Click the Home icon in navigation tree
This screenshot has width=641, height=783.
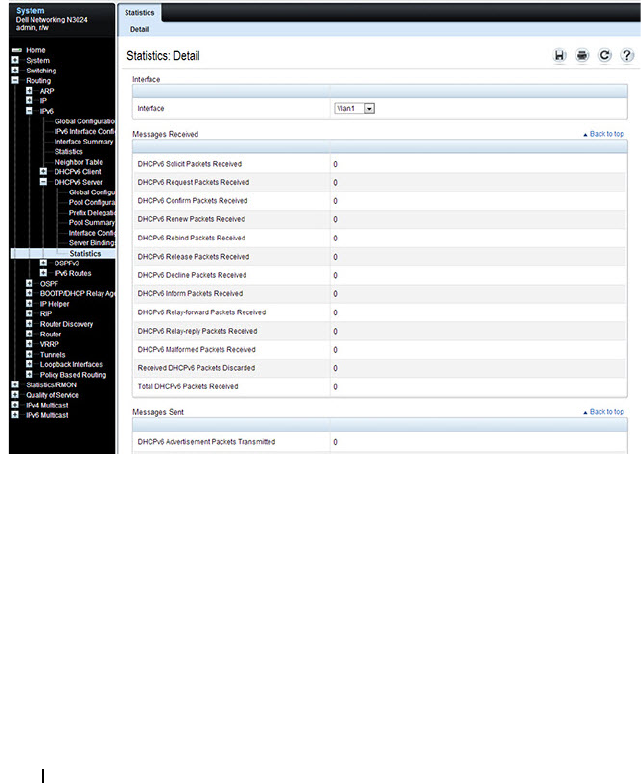click(x=16, y=50)
